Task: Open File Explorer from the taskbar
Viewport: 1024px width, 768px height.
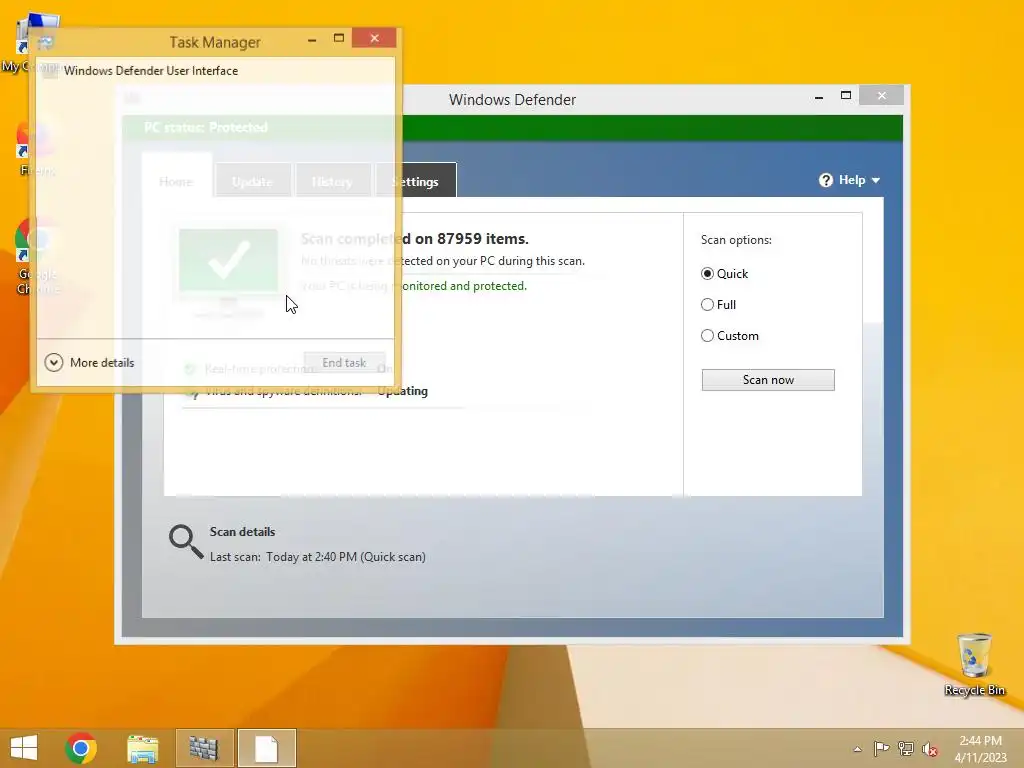Action: tap(142, 748)
